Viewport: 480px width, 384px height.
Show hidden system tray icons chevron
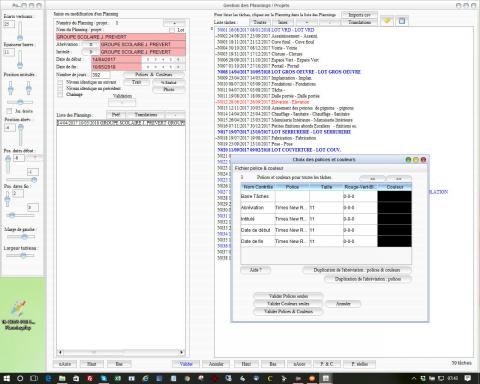[x=414, y=378]
